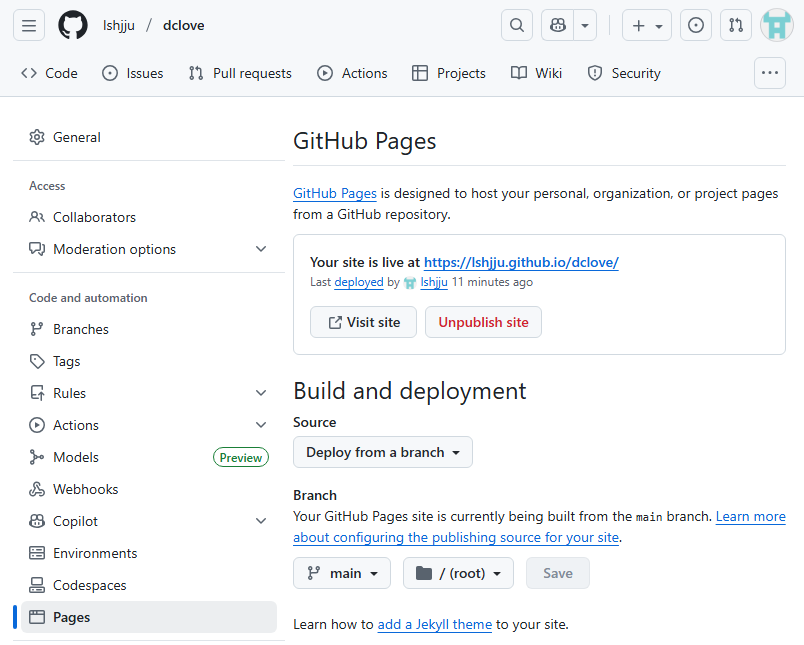Open the Deploy from a branch dropdown
The image size is (804, 645).
(x=383, y=452)
